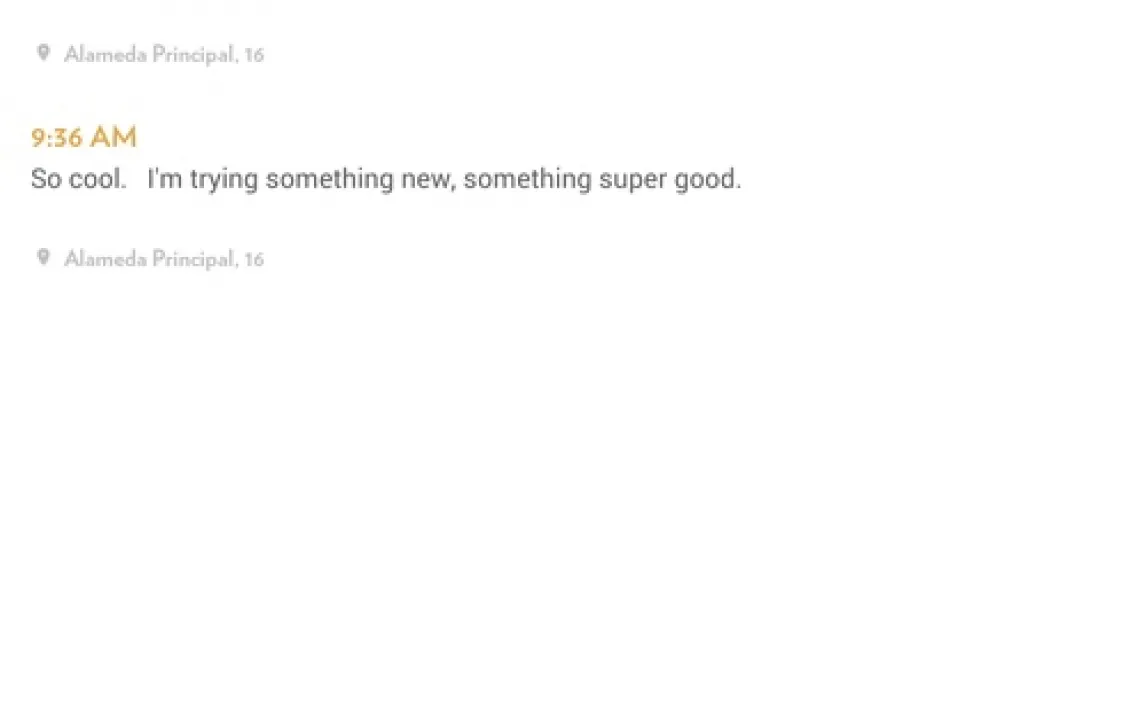Click "Principal" in the location above 9:36 AM
The height and width of the screenshot is (716, 1146).
[x=195, y=55]
